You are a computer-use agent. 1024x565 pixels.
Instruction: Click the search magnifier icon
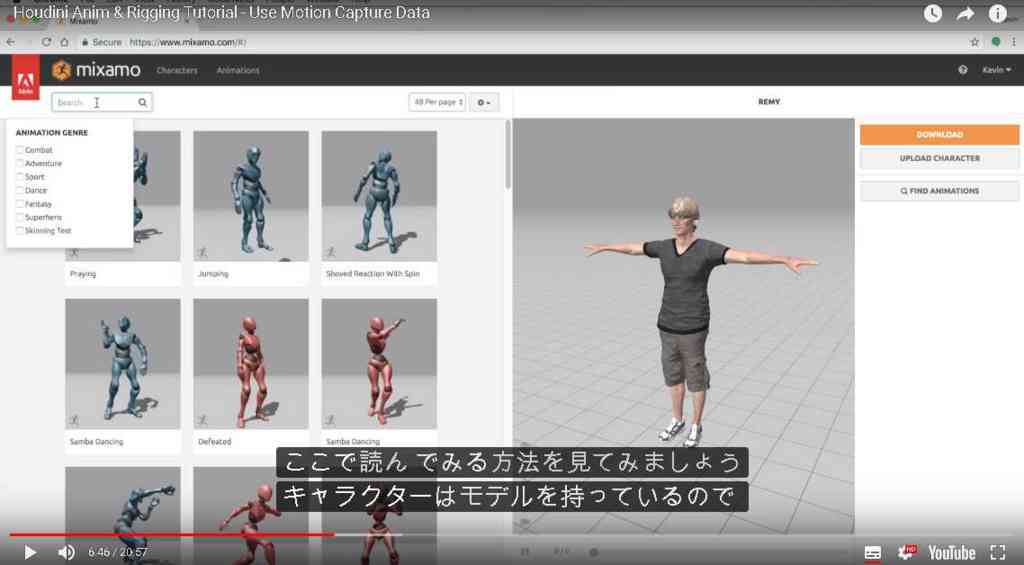click(x=142, y=103)
